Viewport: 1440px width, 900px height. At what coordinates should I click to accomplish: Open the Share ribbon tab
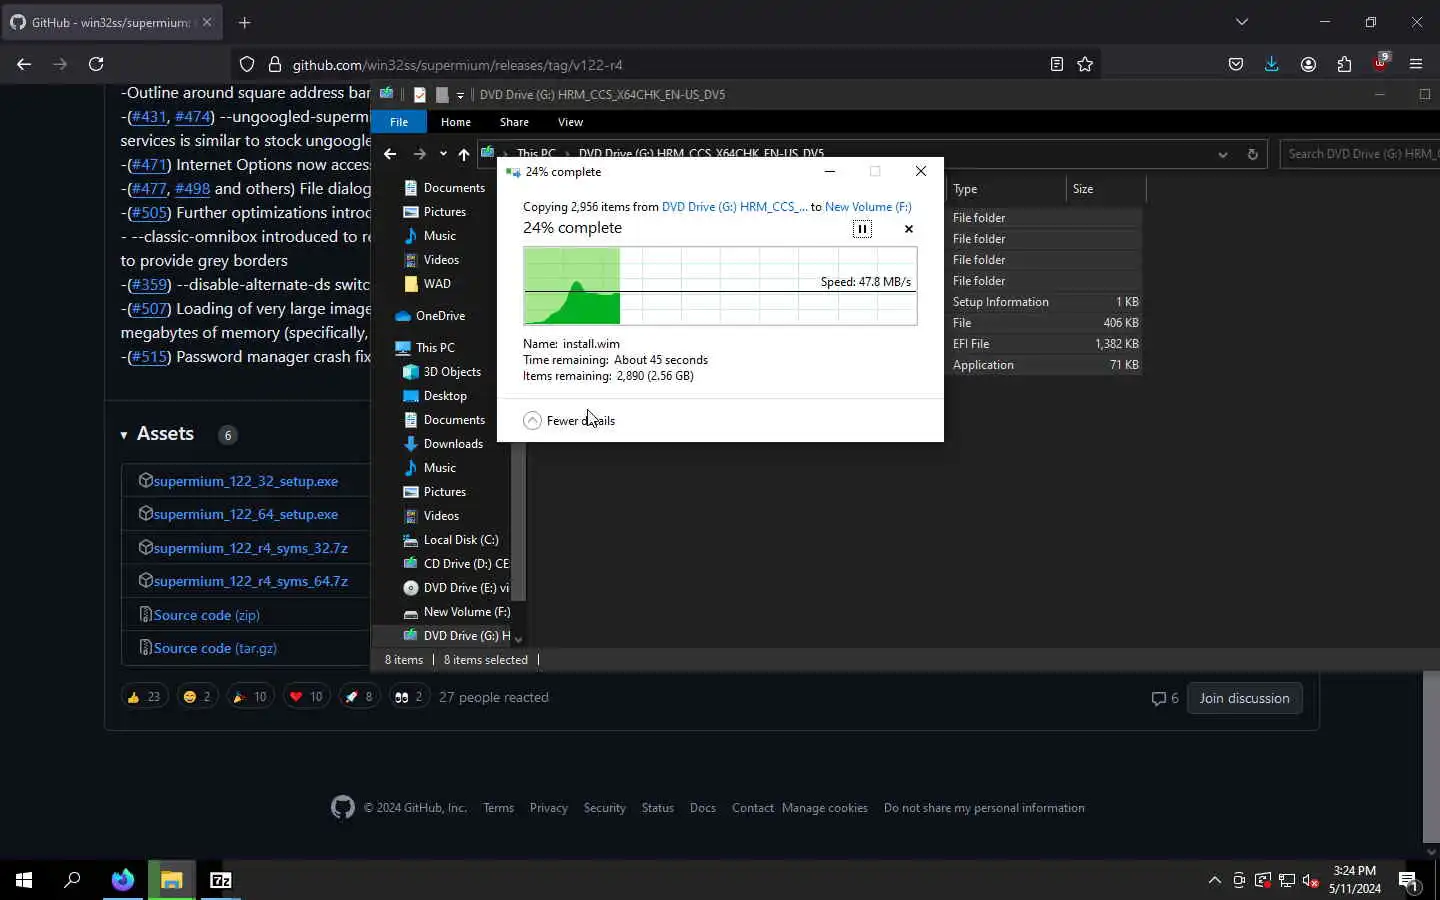514,122
